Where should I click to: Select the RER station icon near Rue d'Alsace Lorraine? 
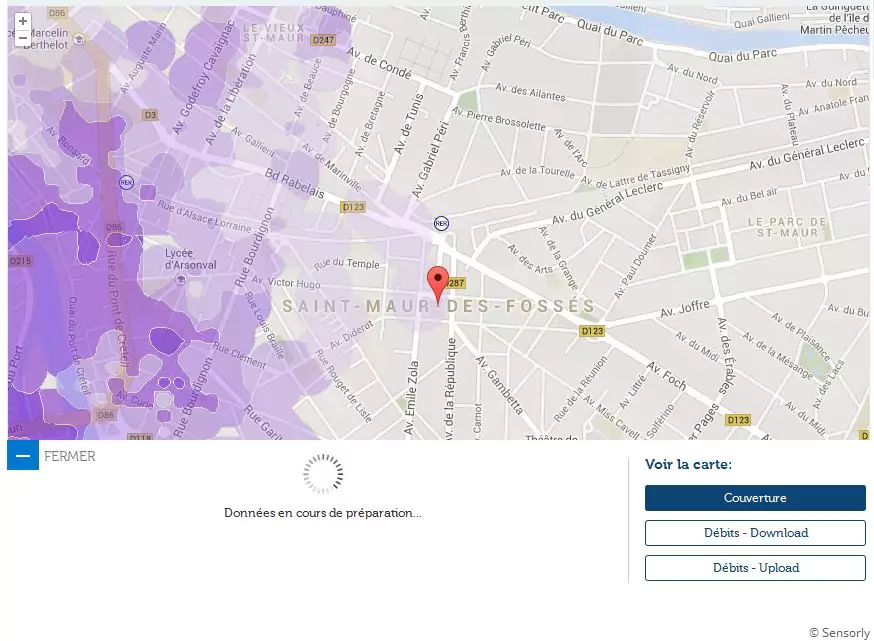(126, 182)
